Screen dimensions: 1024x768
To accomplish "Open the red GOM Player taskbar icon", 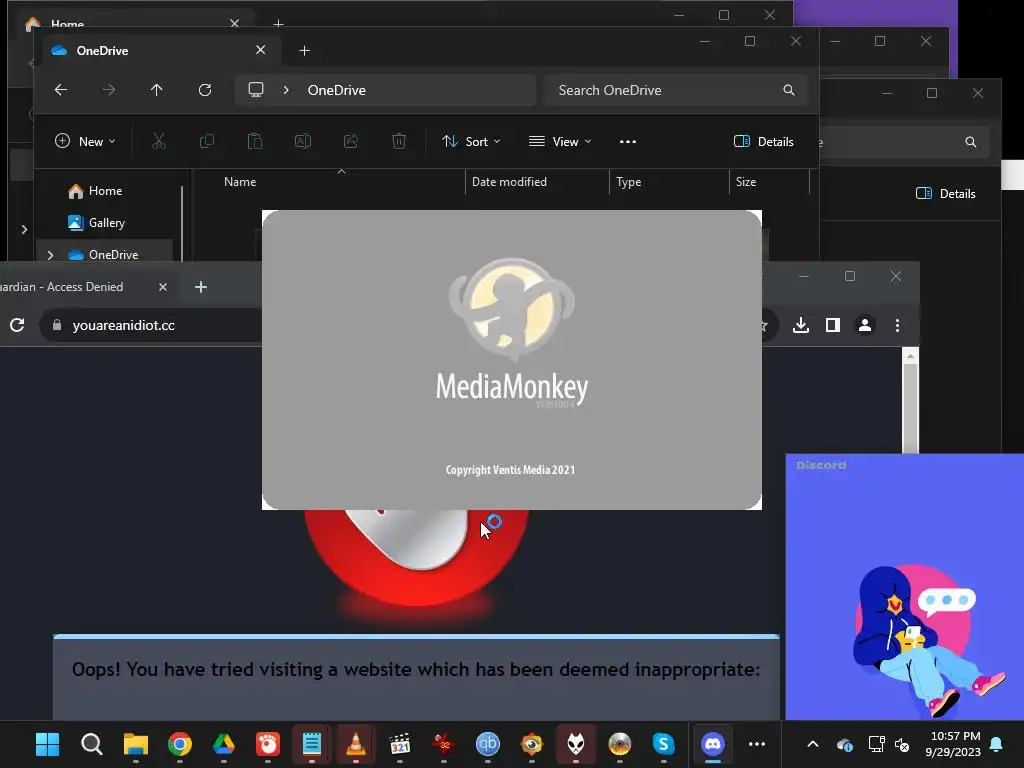I will [268, 744].
